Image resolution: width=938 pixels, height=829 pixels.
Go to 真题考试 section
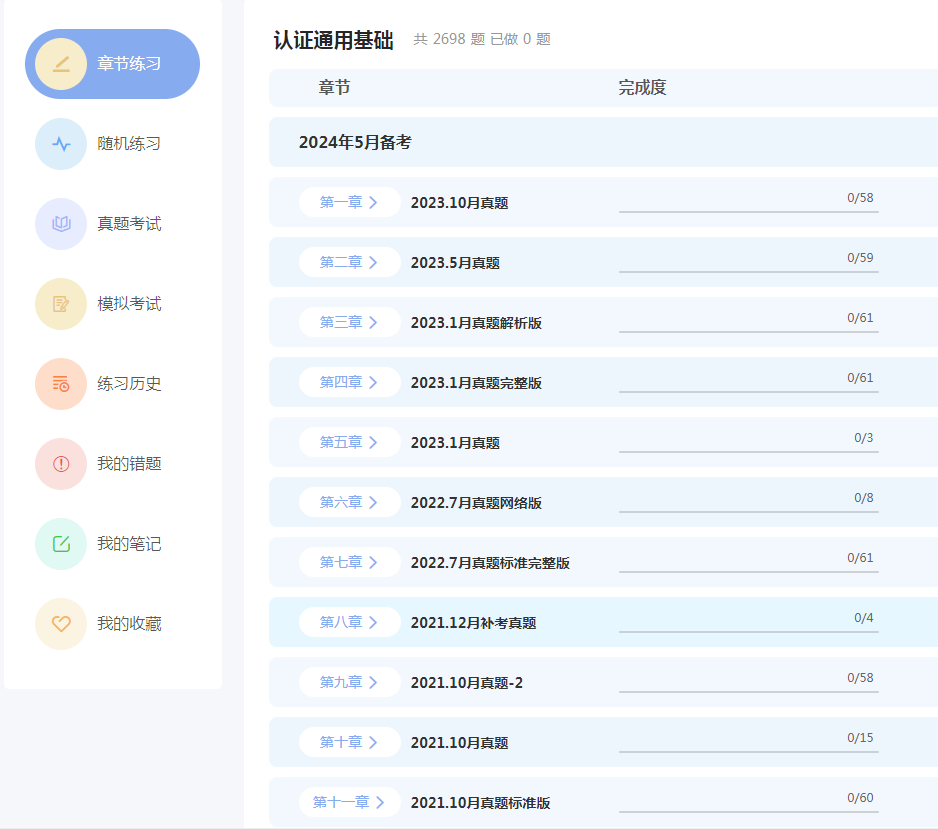[x=129, y=224]
